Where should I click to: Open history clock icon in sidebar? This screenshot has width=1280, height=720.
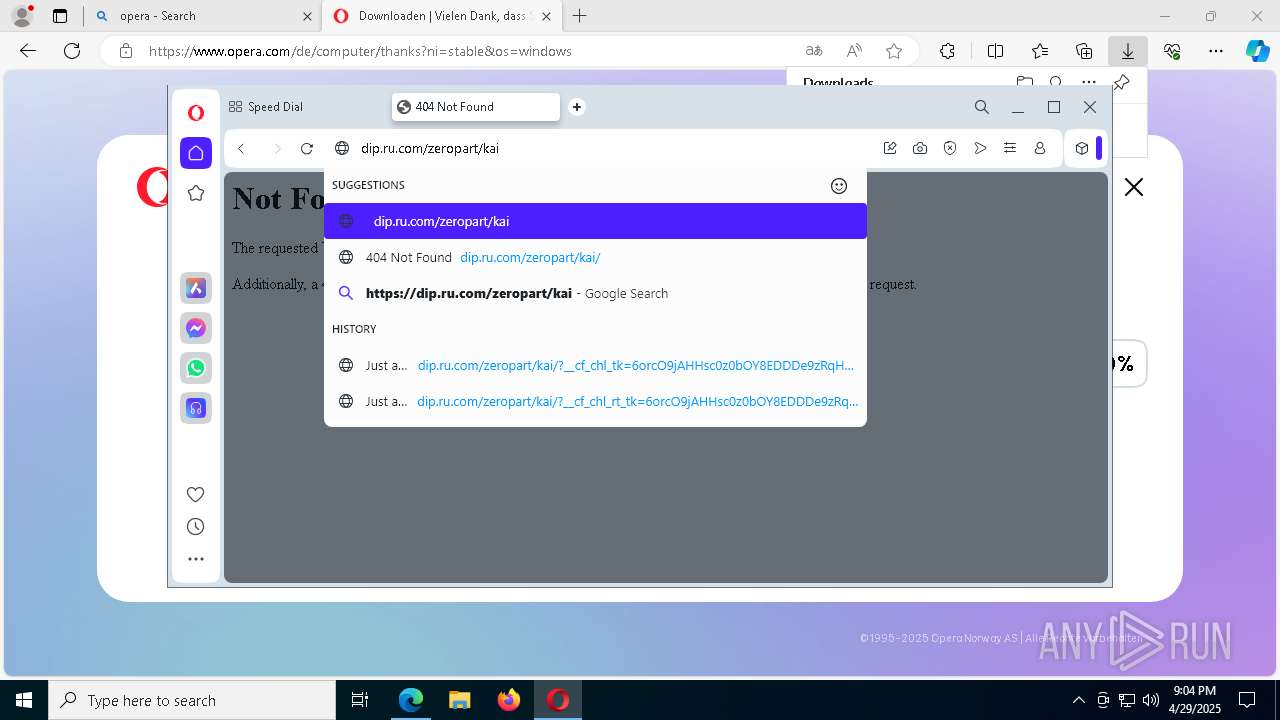coord(196,527)
